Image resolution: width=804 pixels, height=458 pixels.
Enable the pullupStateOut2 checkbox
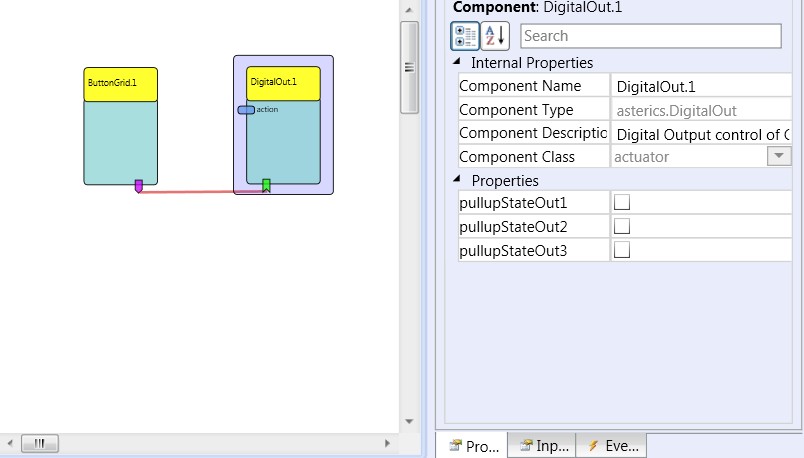[621, 226]
